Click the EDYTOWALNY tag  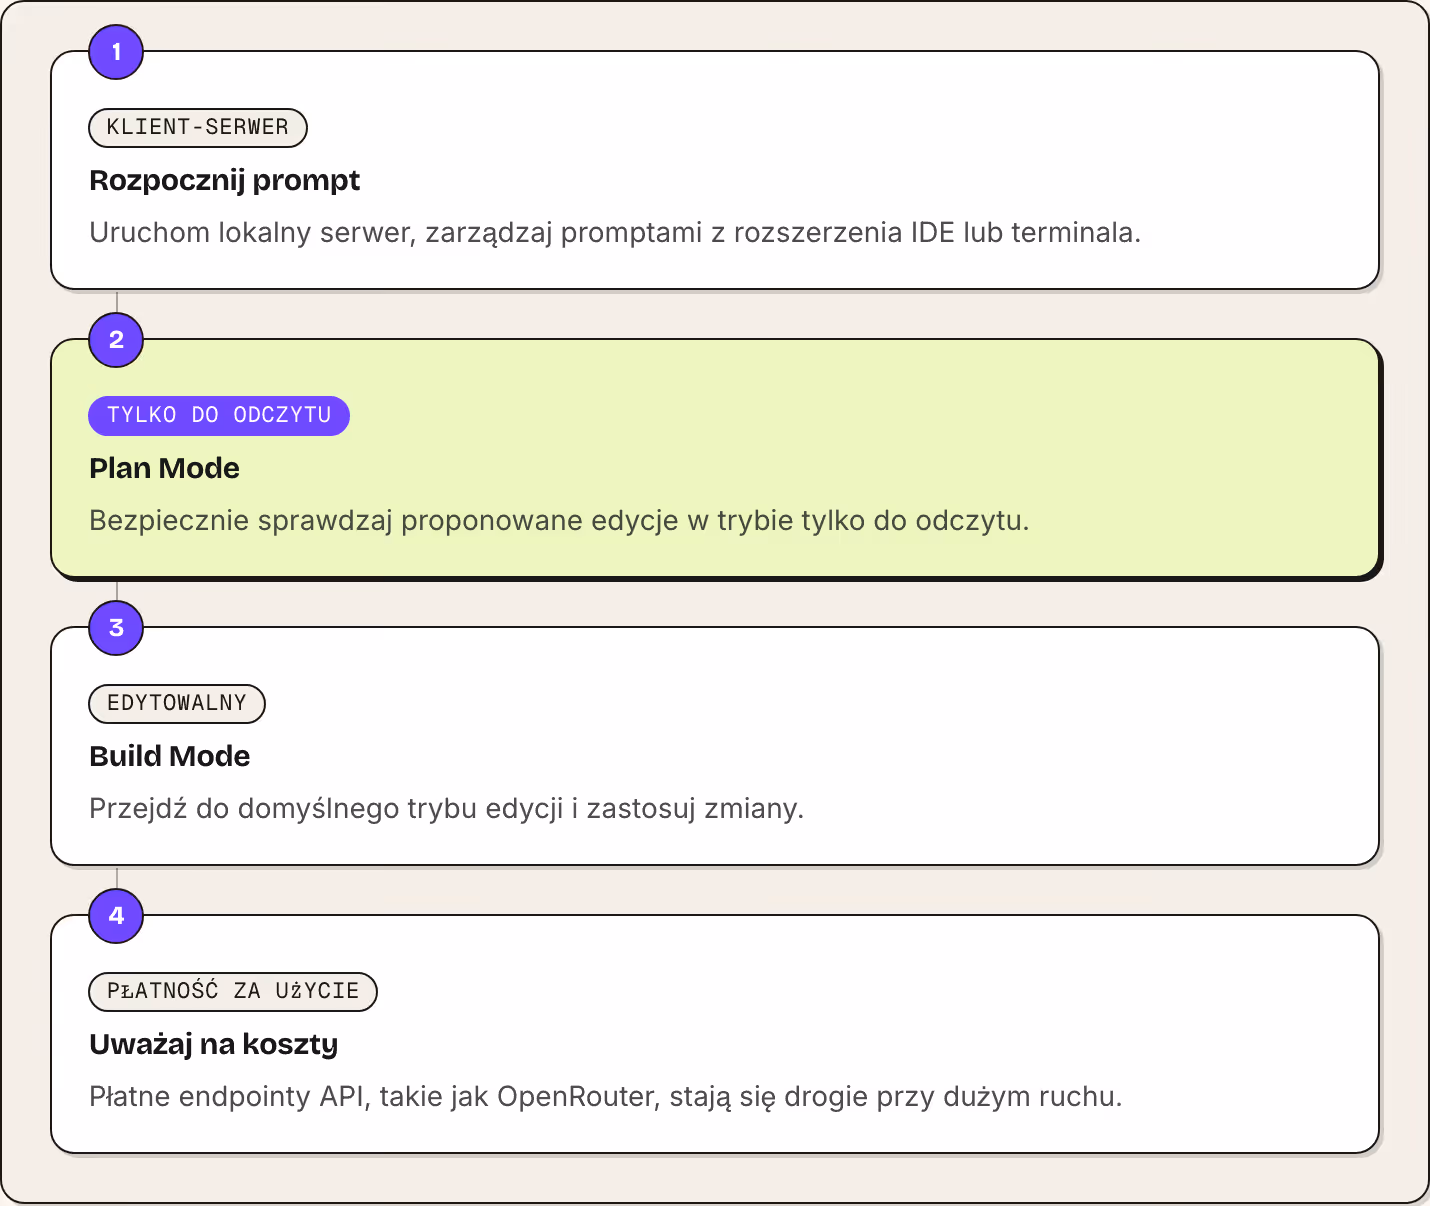click(177, 703)
